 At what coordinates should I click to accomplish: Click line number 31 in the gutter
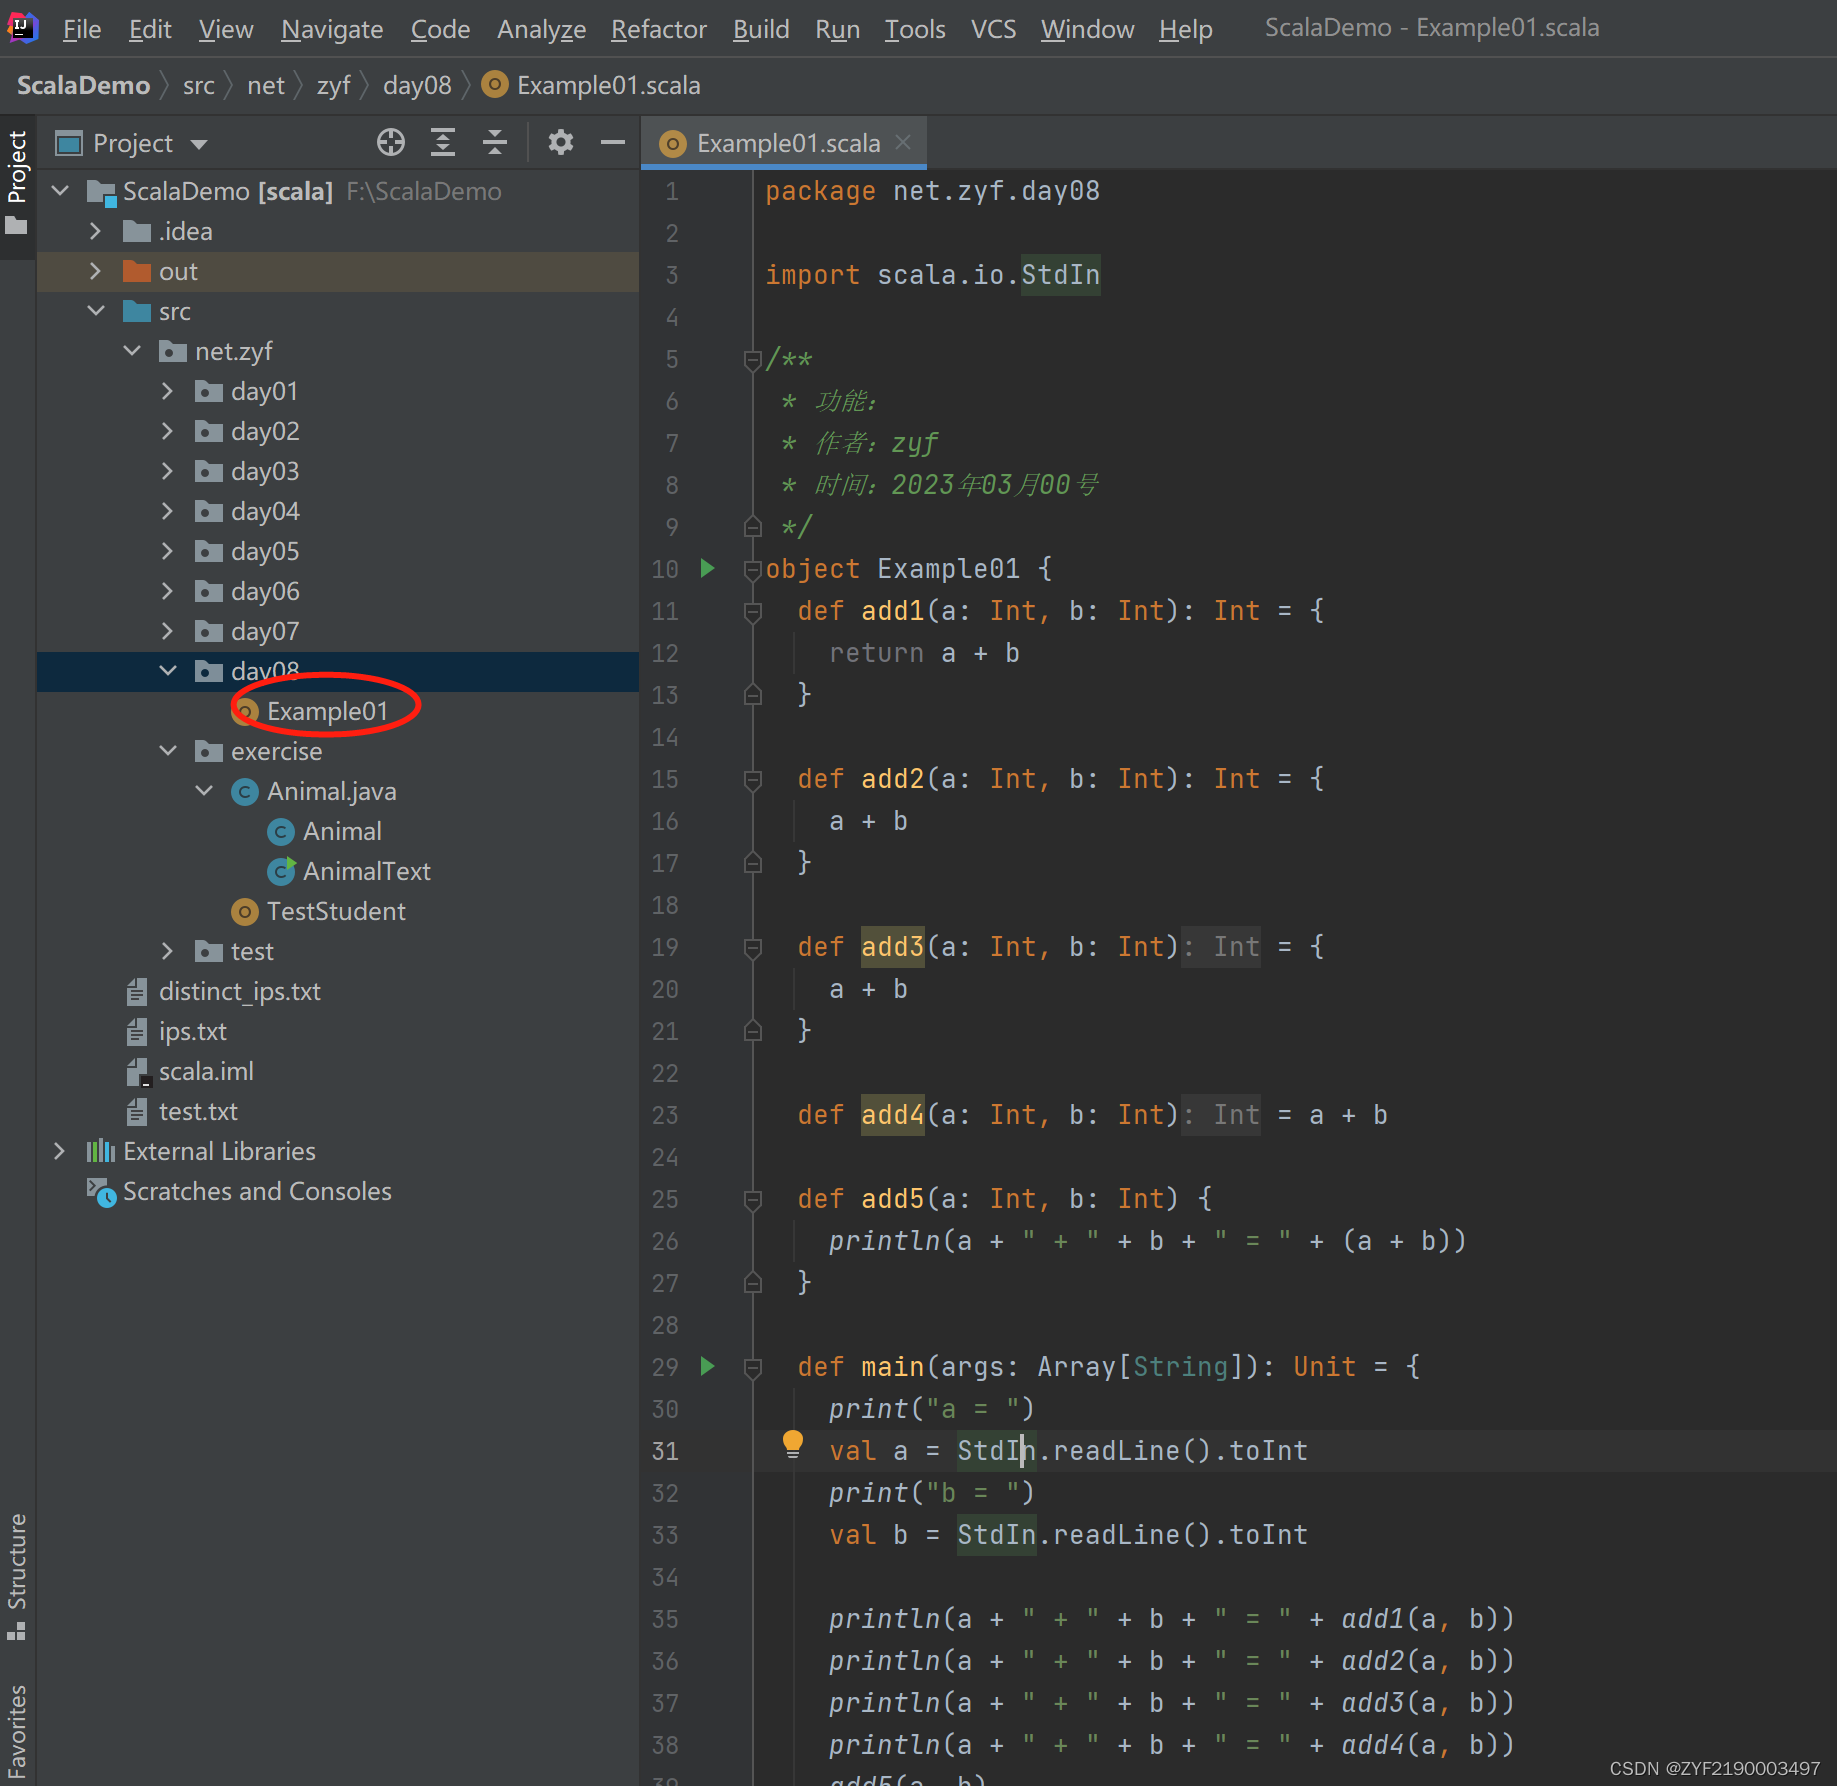tap(665, 1451)
